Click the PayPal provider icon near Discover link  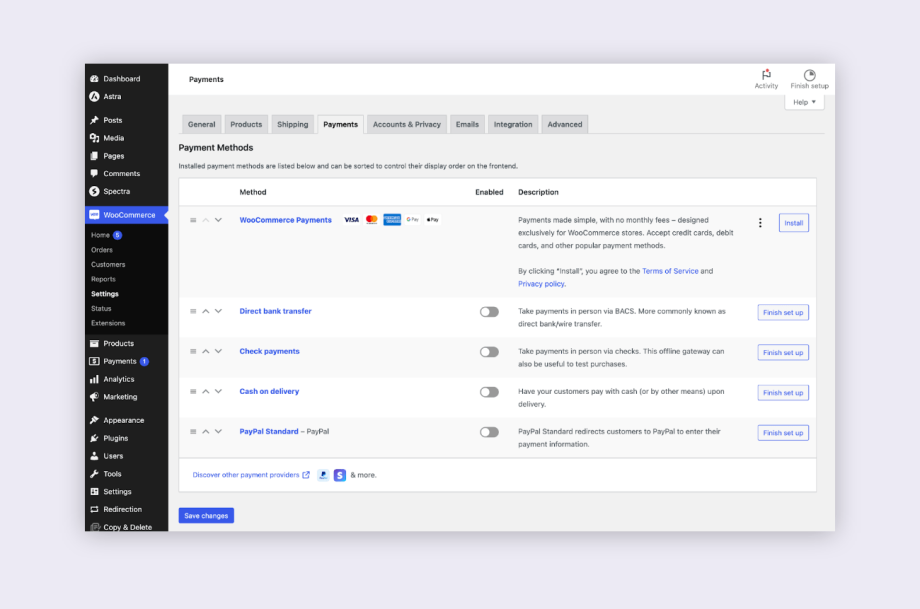[x=323, y=475]
